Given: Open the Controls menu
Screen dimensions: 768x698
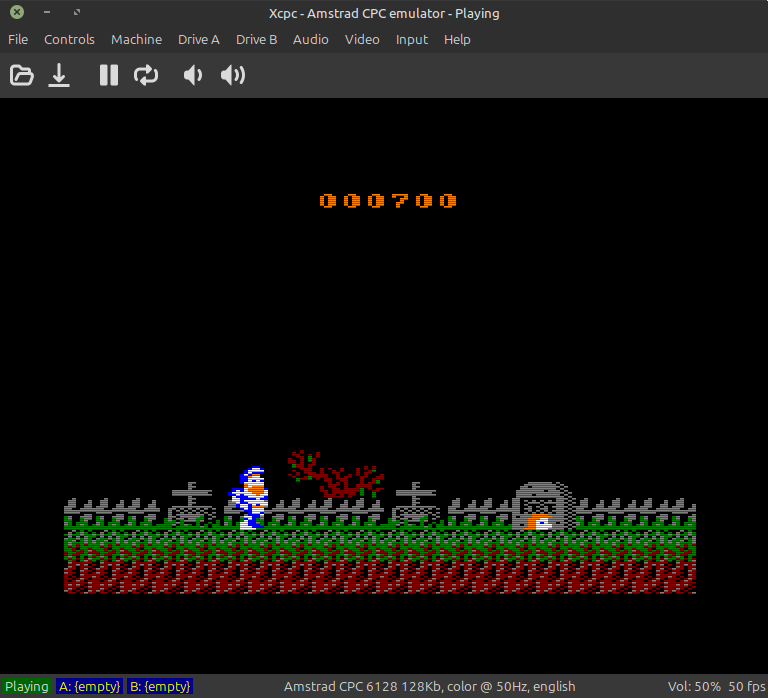Looking at the screenshot, I should click(x=69, y=40).
